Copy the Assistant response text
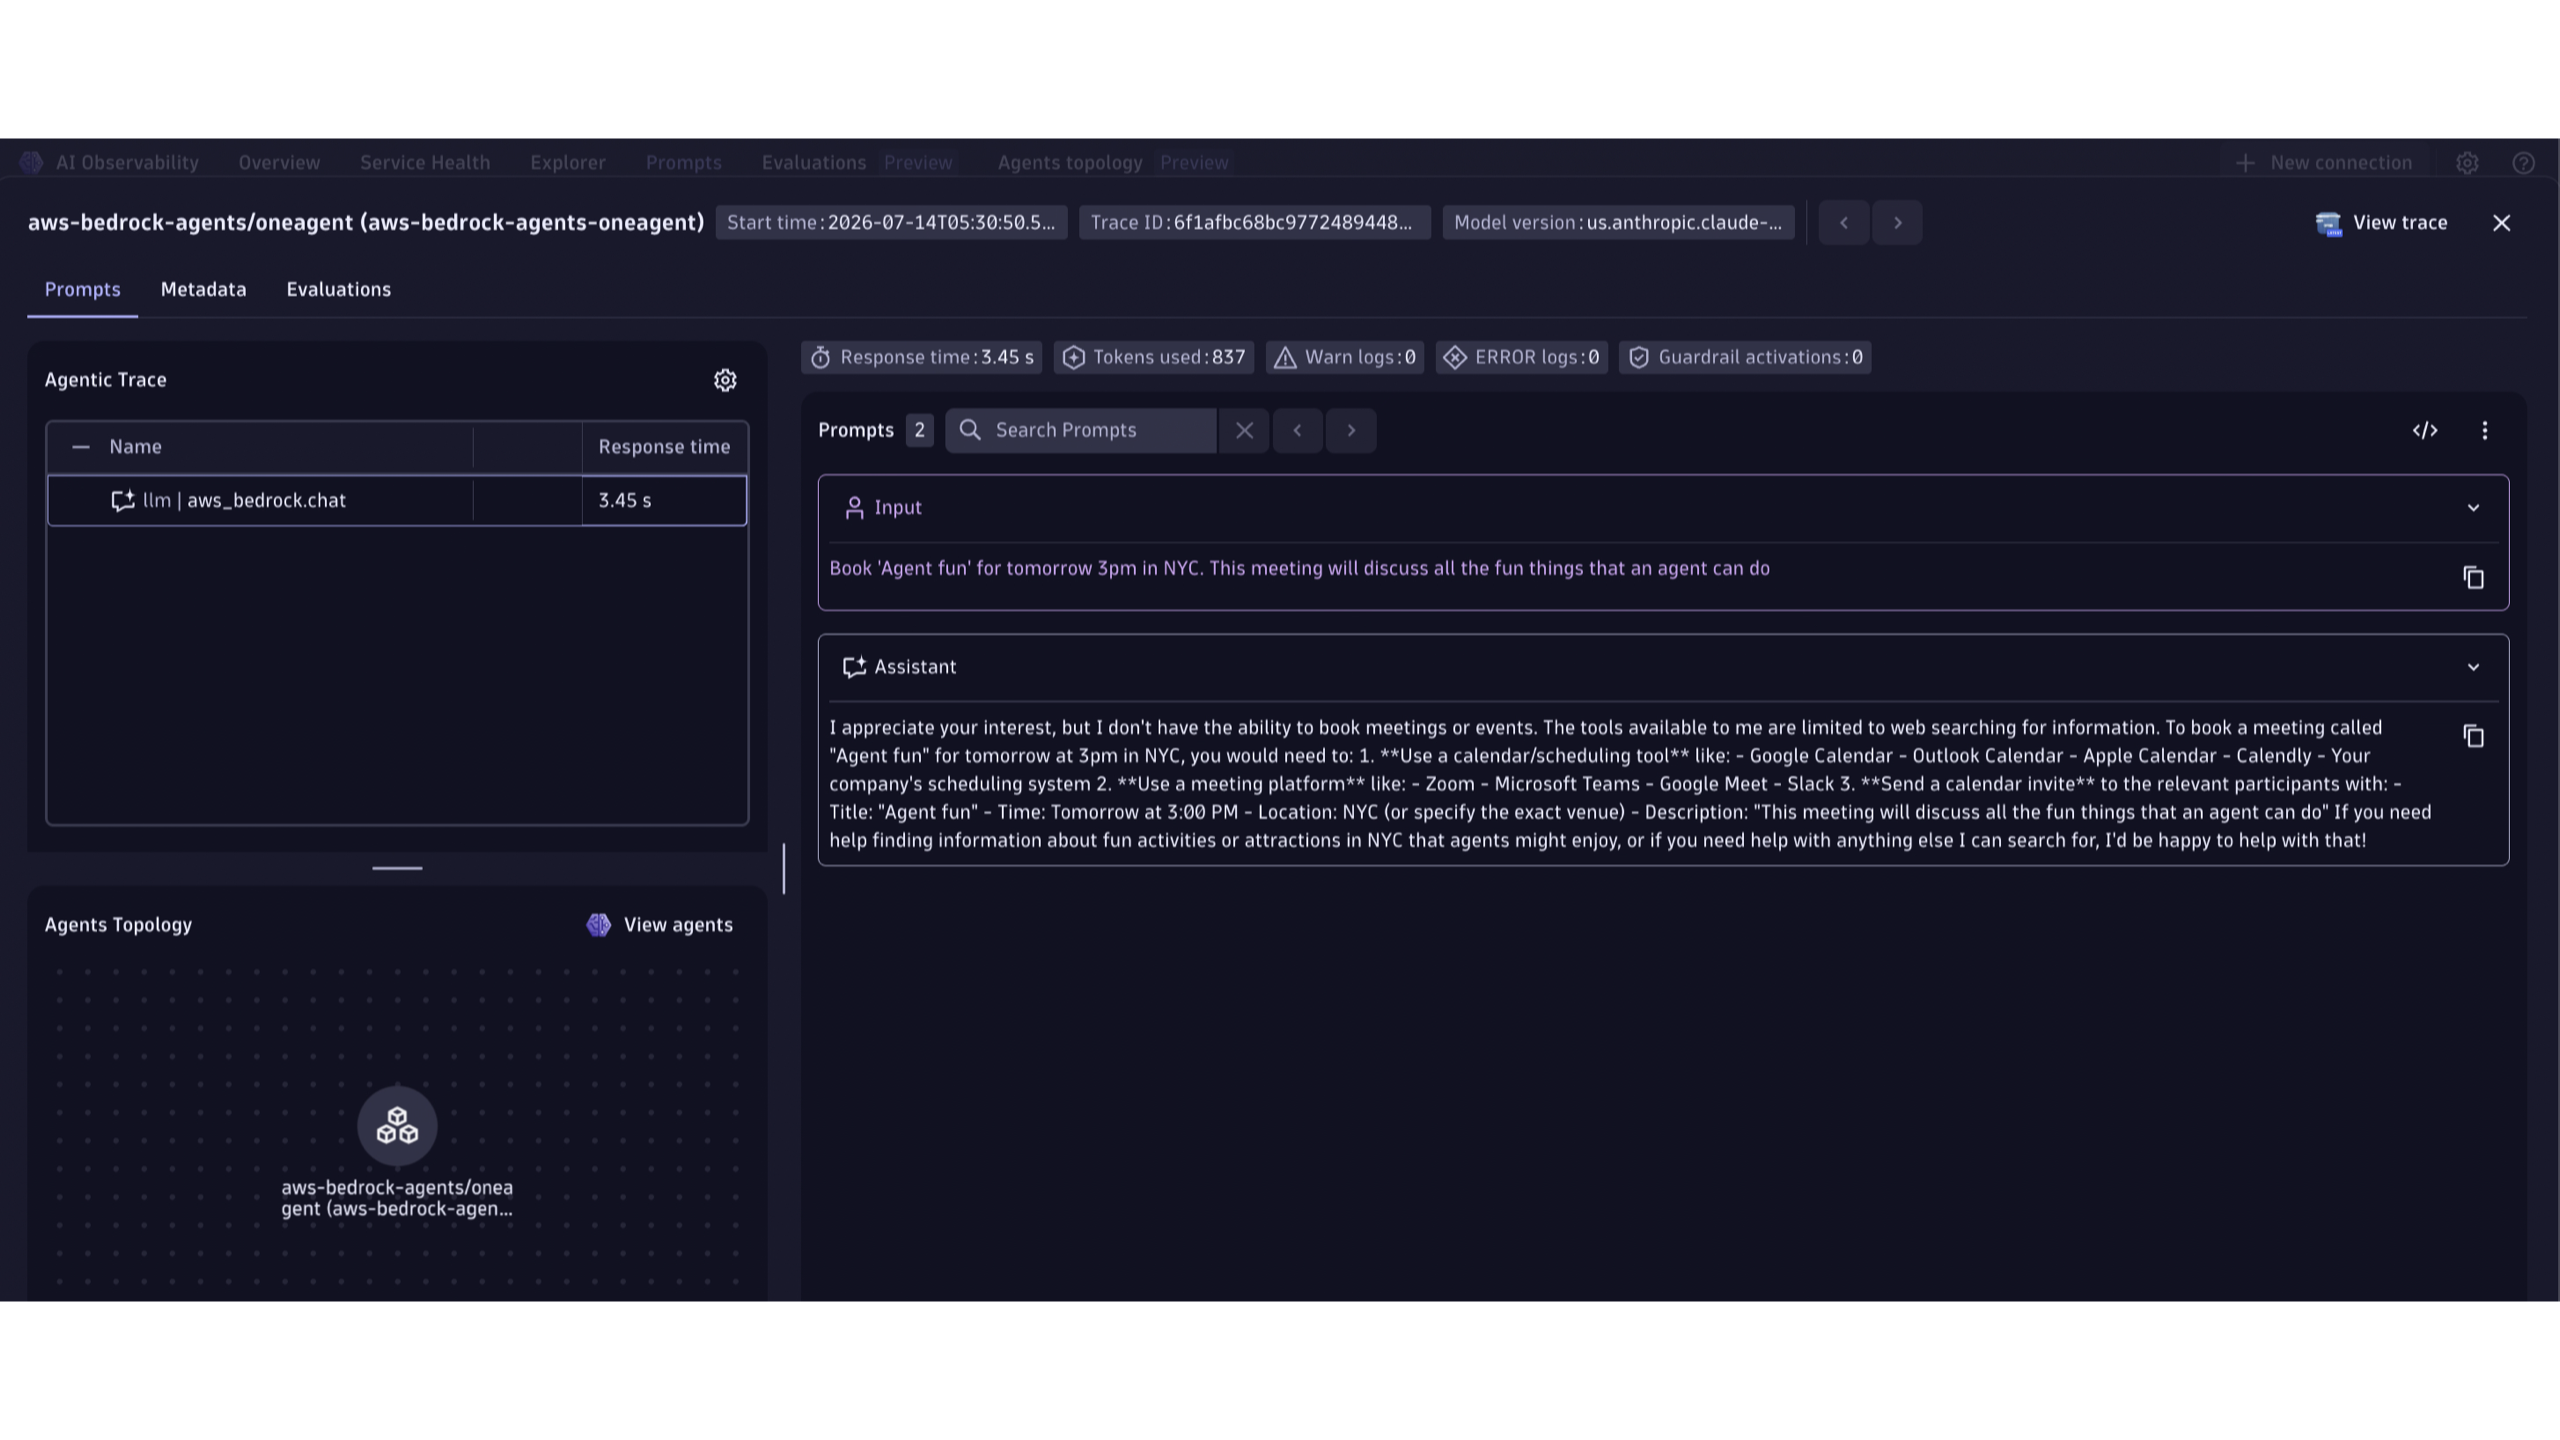 2473,737
